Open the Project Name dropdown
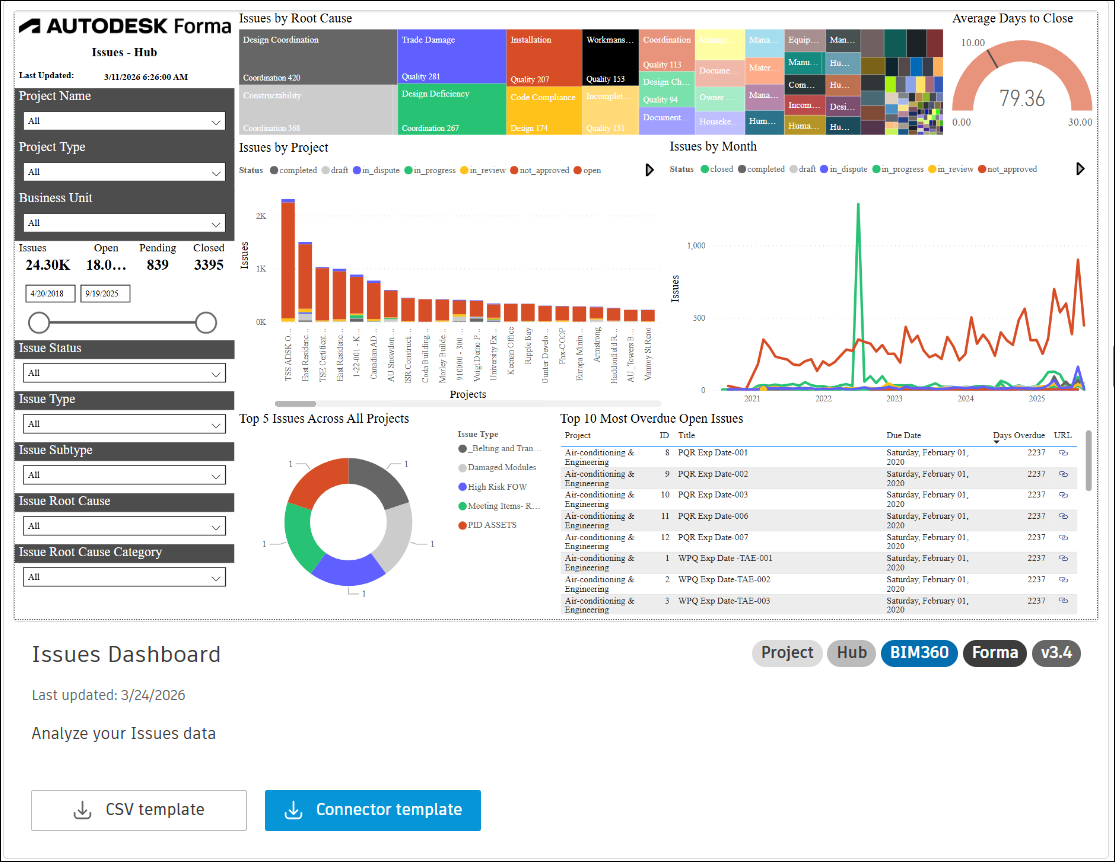Screen dimensions: 1115x862 pyautogui.click(x=124, y=121)
